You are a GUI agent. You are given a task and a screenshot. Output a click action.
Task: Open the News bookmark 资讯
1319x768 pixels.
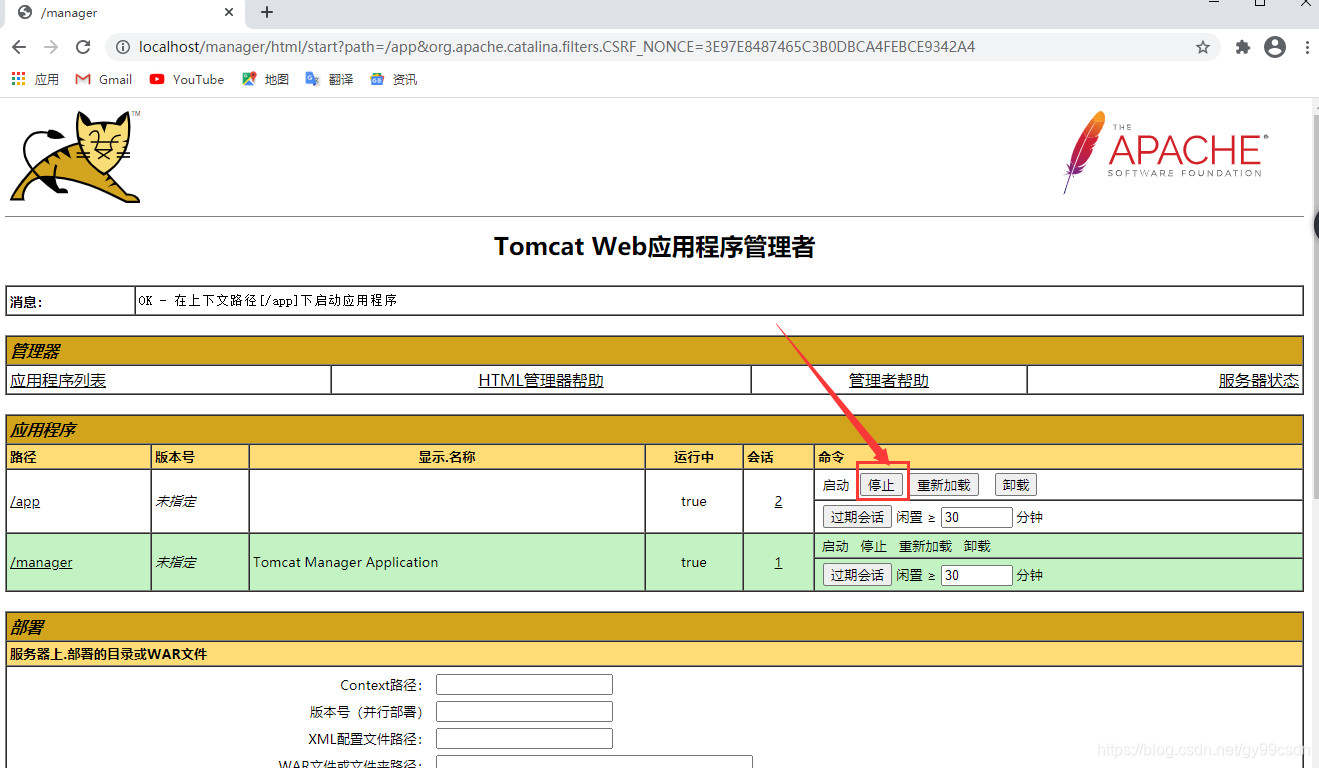393,79
